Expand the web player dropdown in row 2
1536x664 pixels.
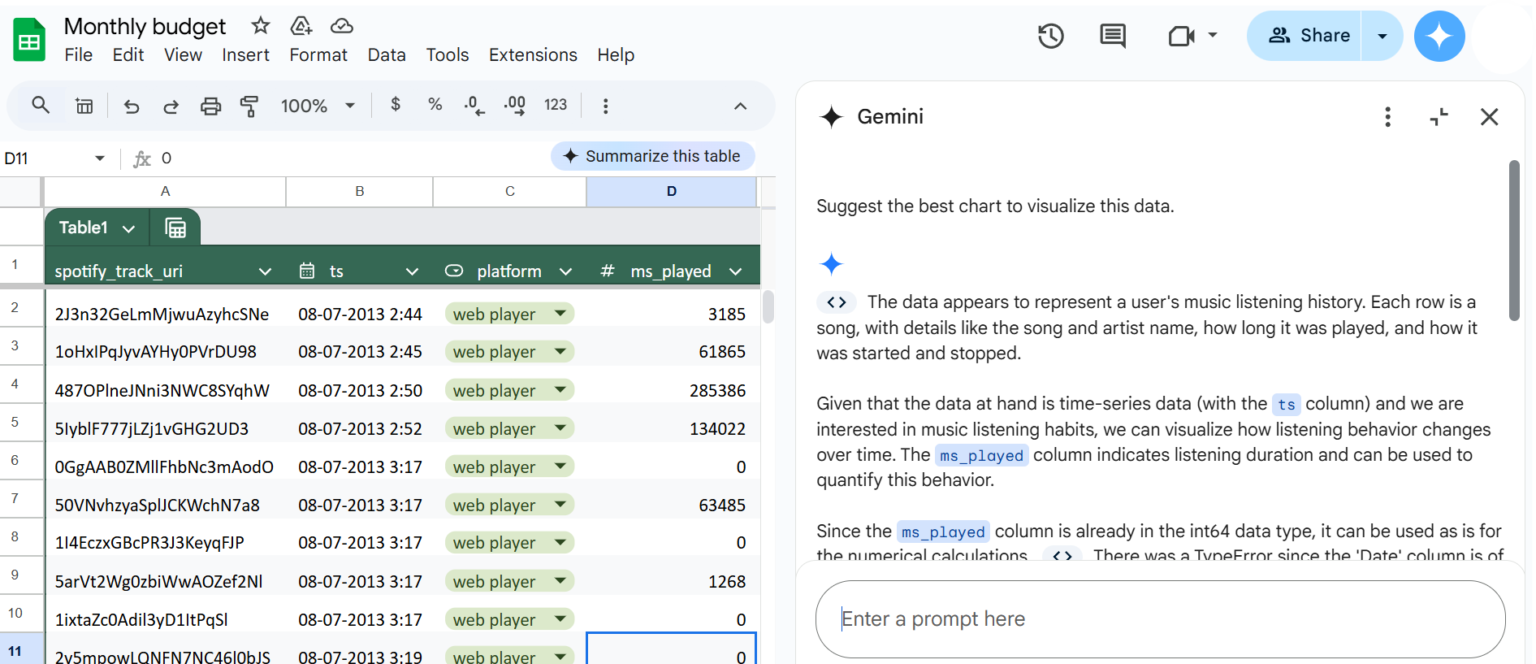click(x=562, y=312)
